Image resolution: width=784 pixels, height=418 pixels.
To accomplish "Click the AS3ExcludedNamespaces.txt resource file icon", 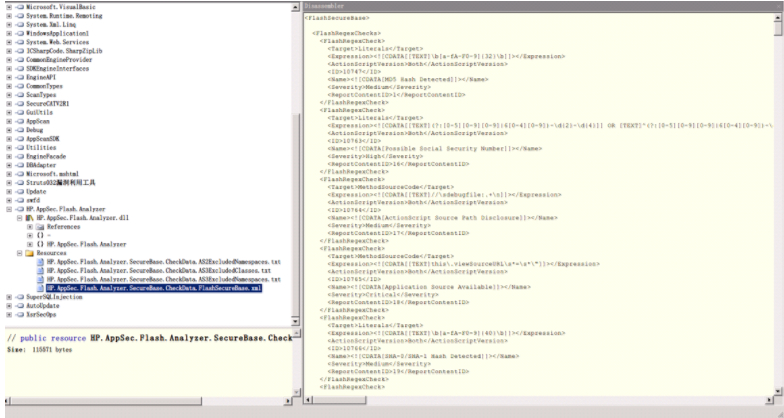I will click(x=40, y=280).
